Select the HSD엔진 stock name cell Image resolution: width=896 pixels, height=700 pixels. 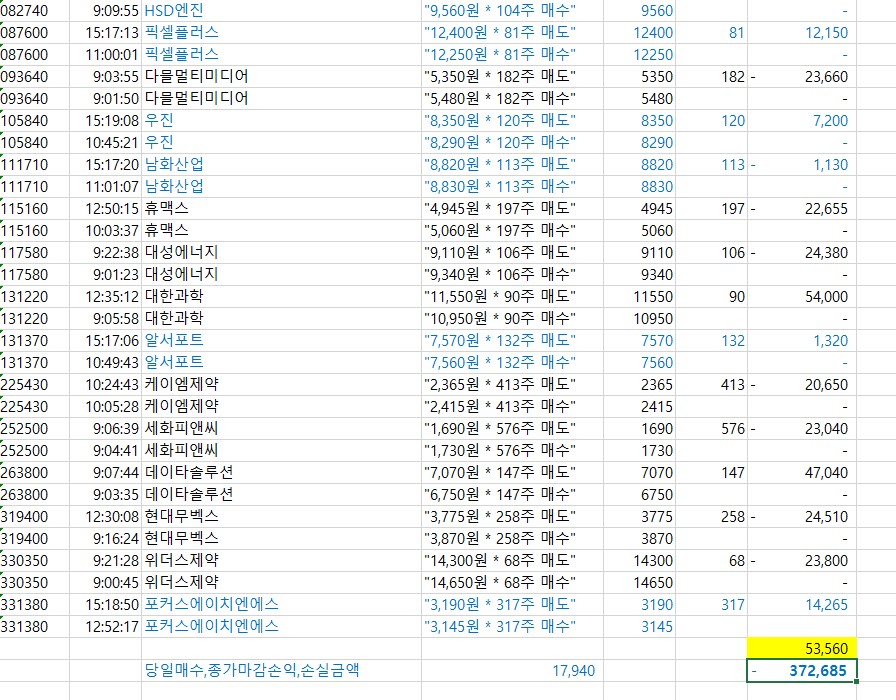[x=281, y=11]
